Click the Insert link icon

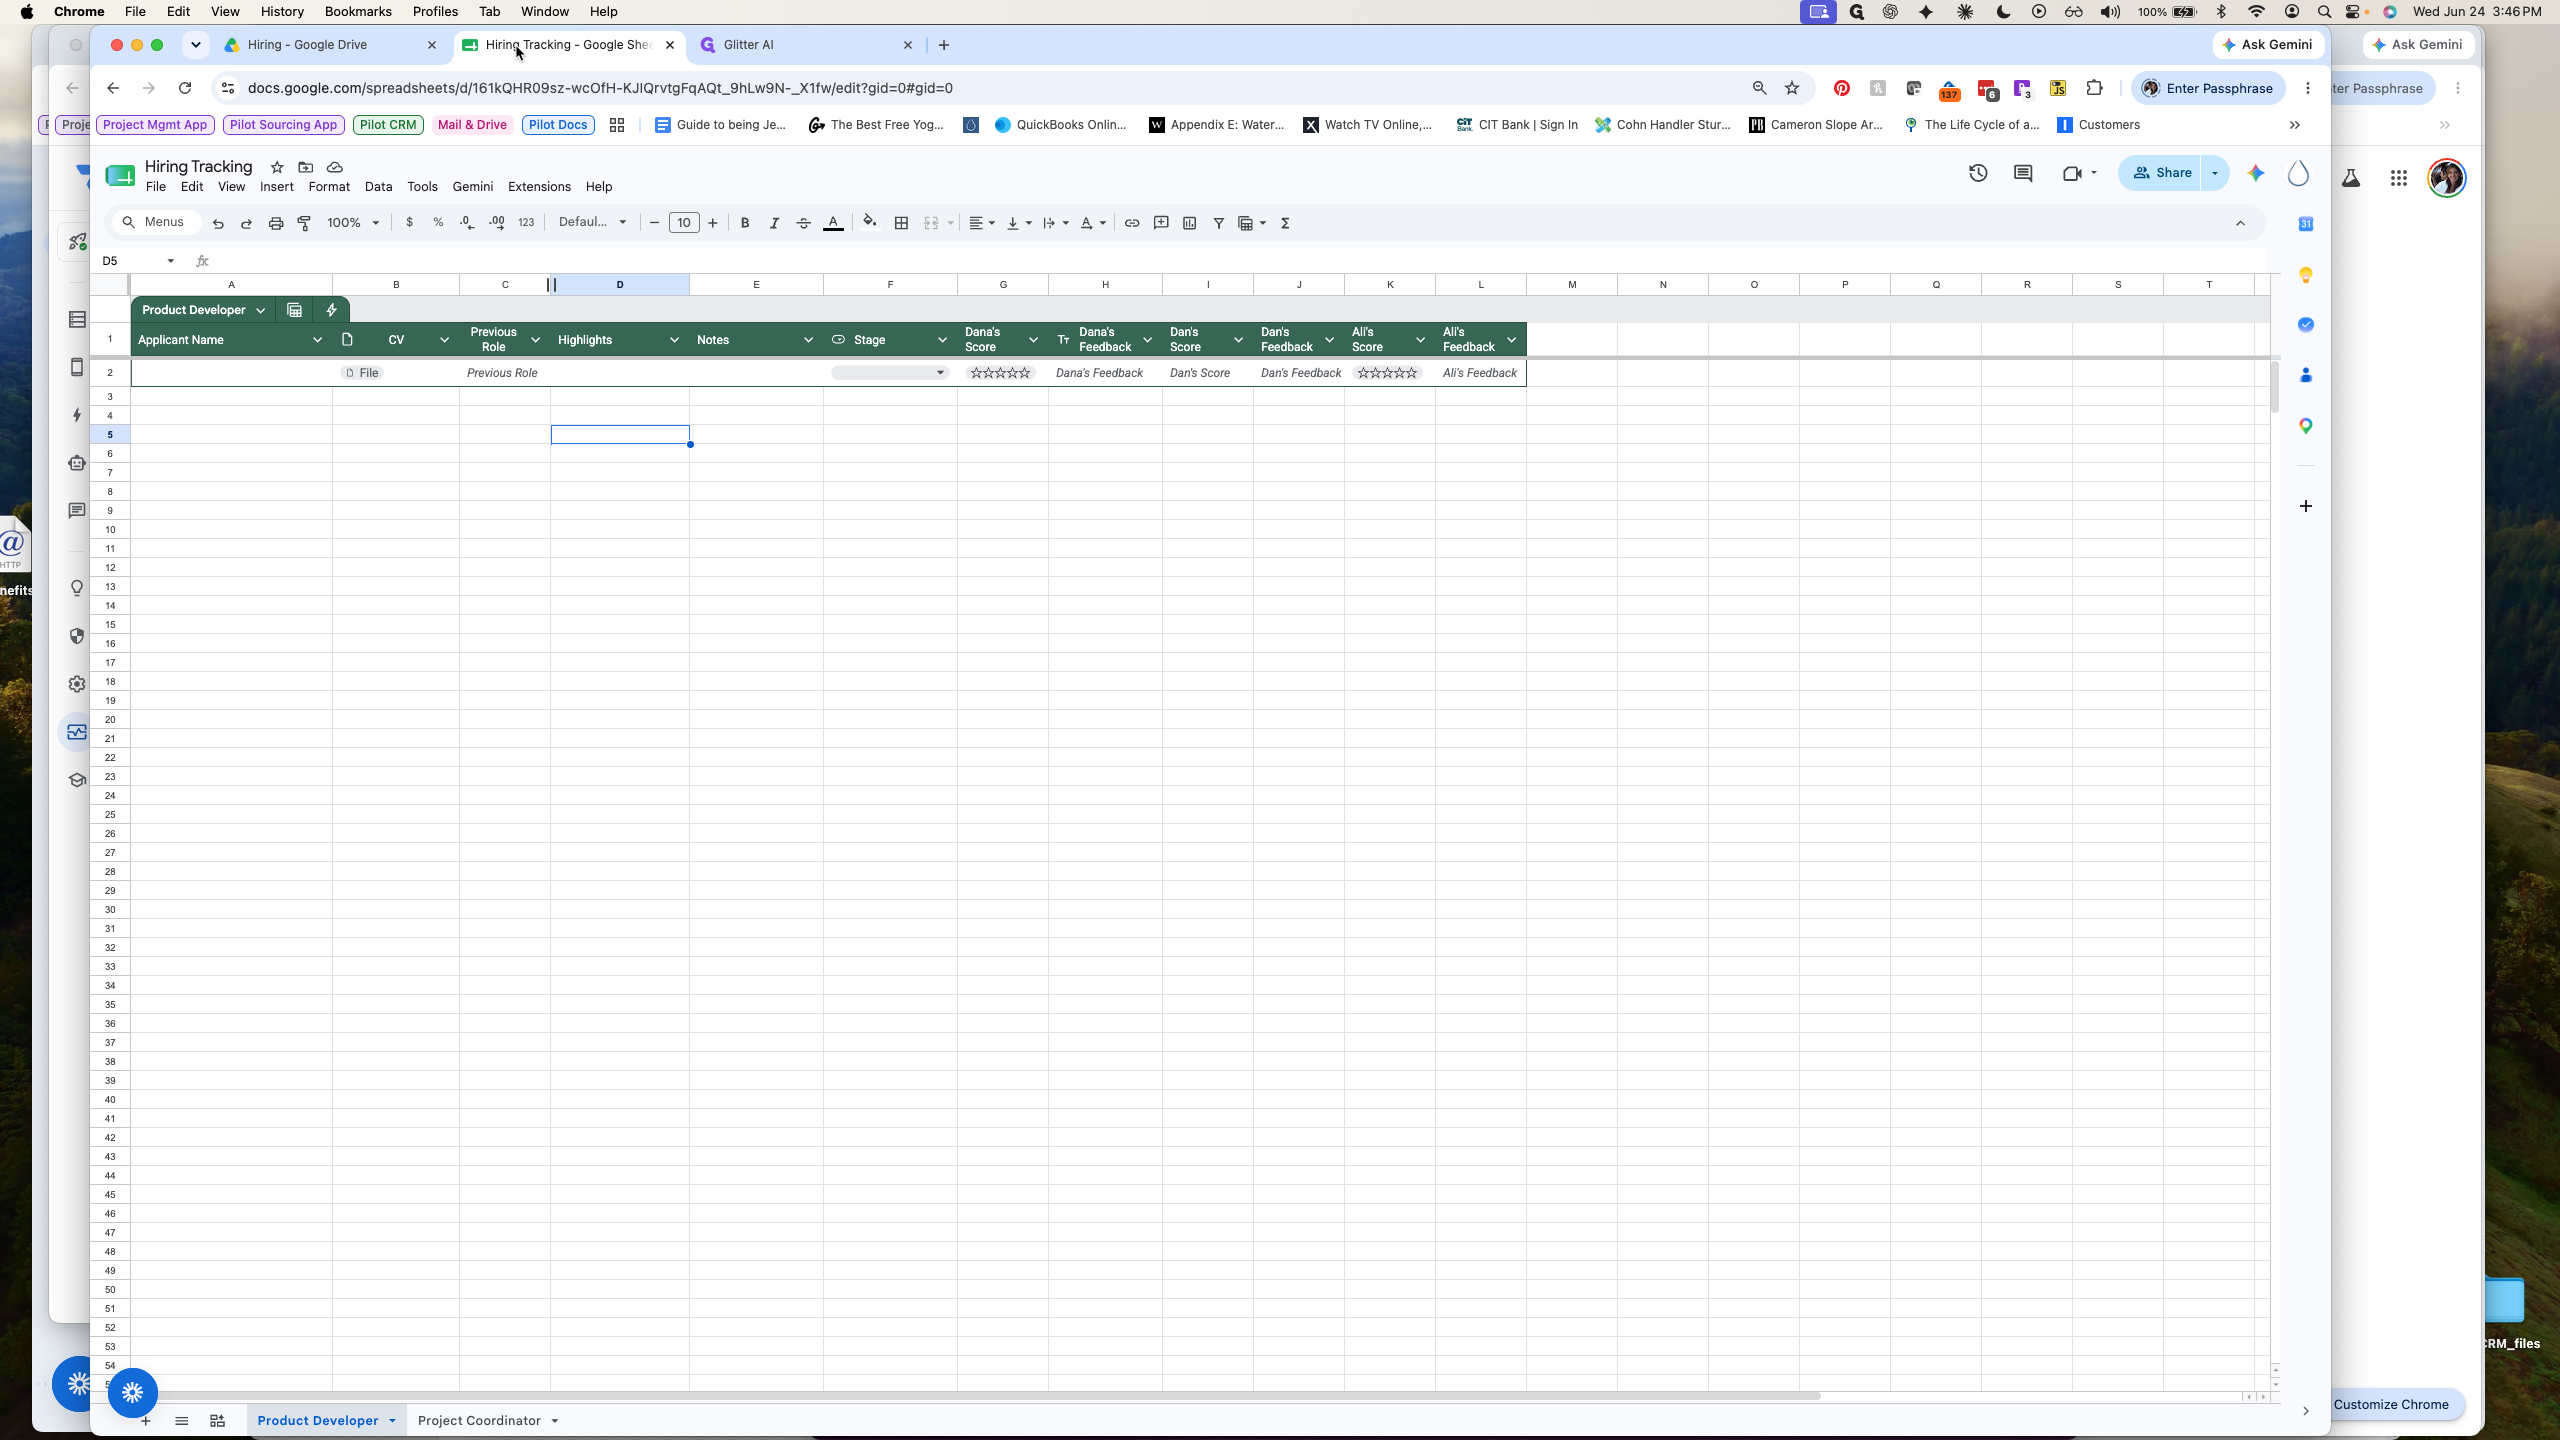pyautogui.click(x=1132, y=223)
